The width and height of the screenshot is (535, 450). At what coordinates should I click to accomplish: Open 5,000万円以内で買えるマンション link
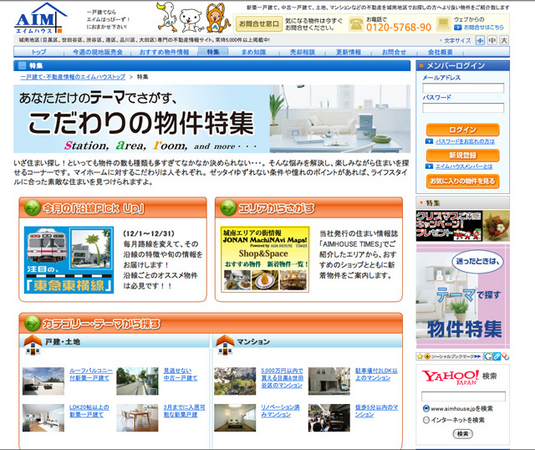pos(282,378)
